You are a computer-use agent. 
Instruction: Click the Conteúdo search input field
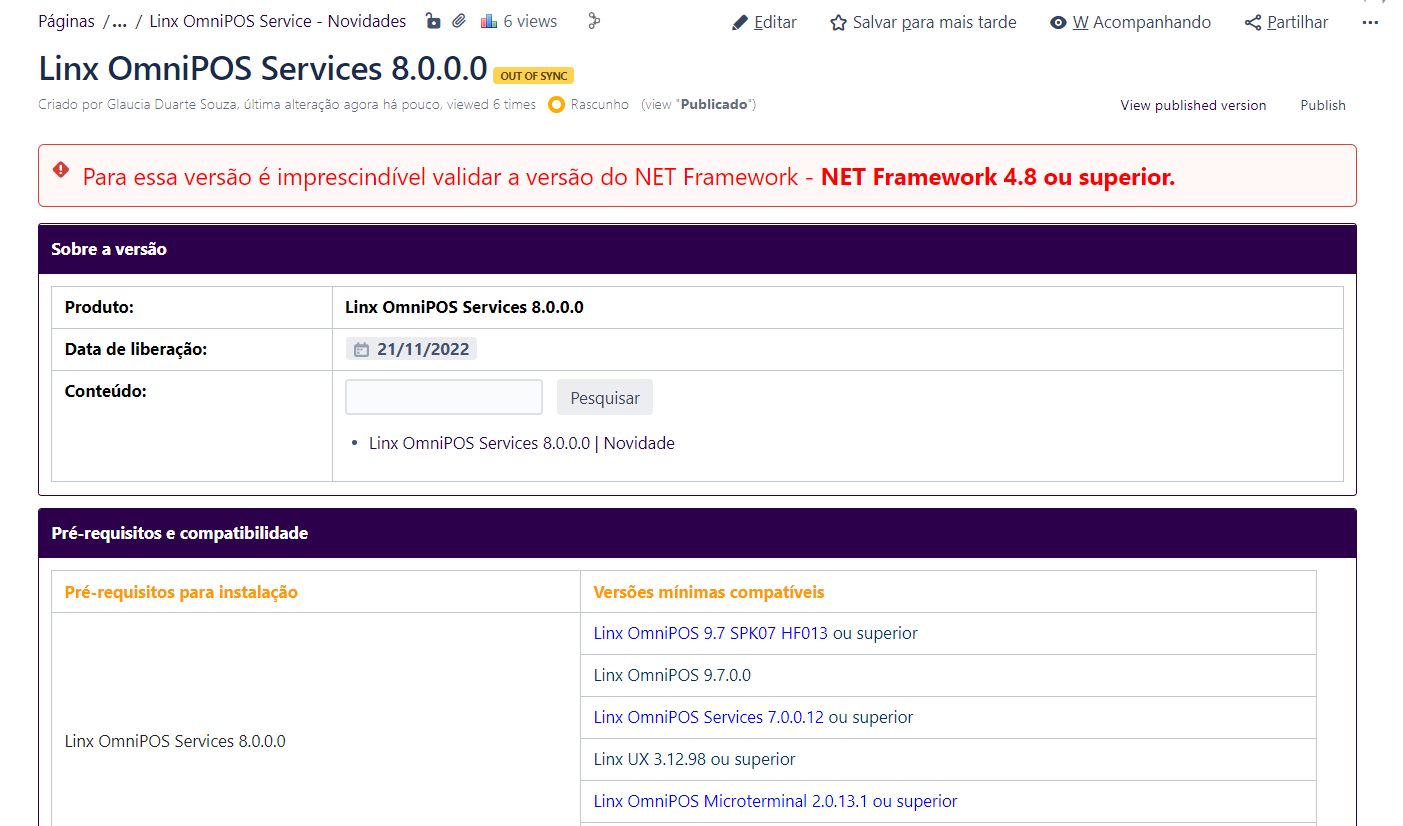click(x=444, y=397)
